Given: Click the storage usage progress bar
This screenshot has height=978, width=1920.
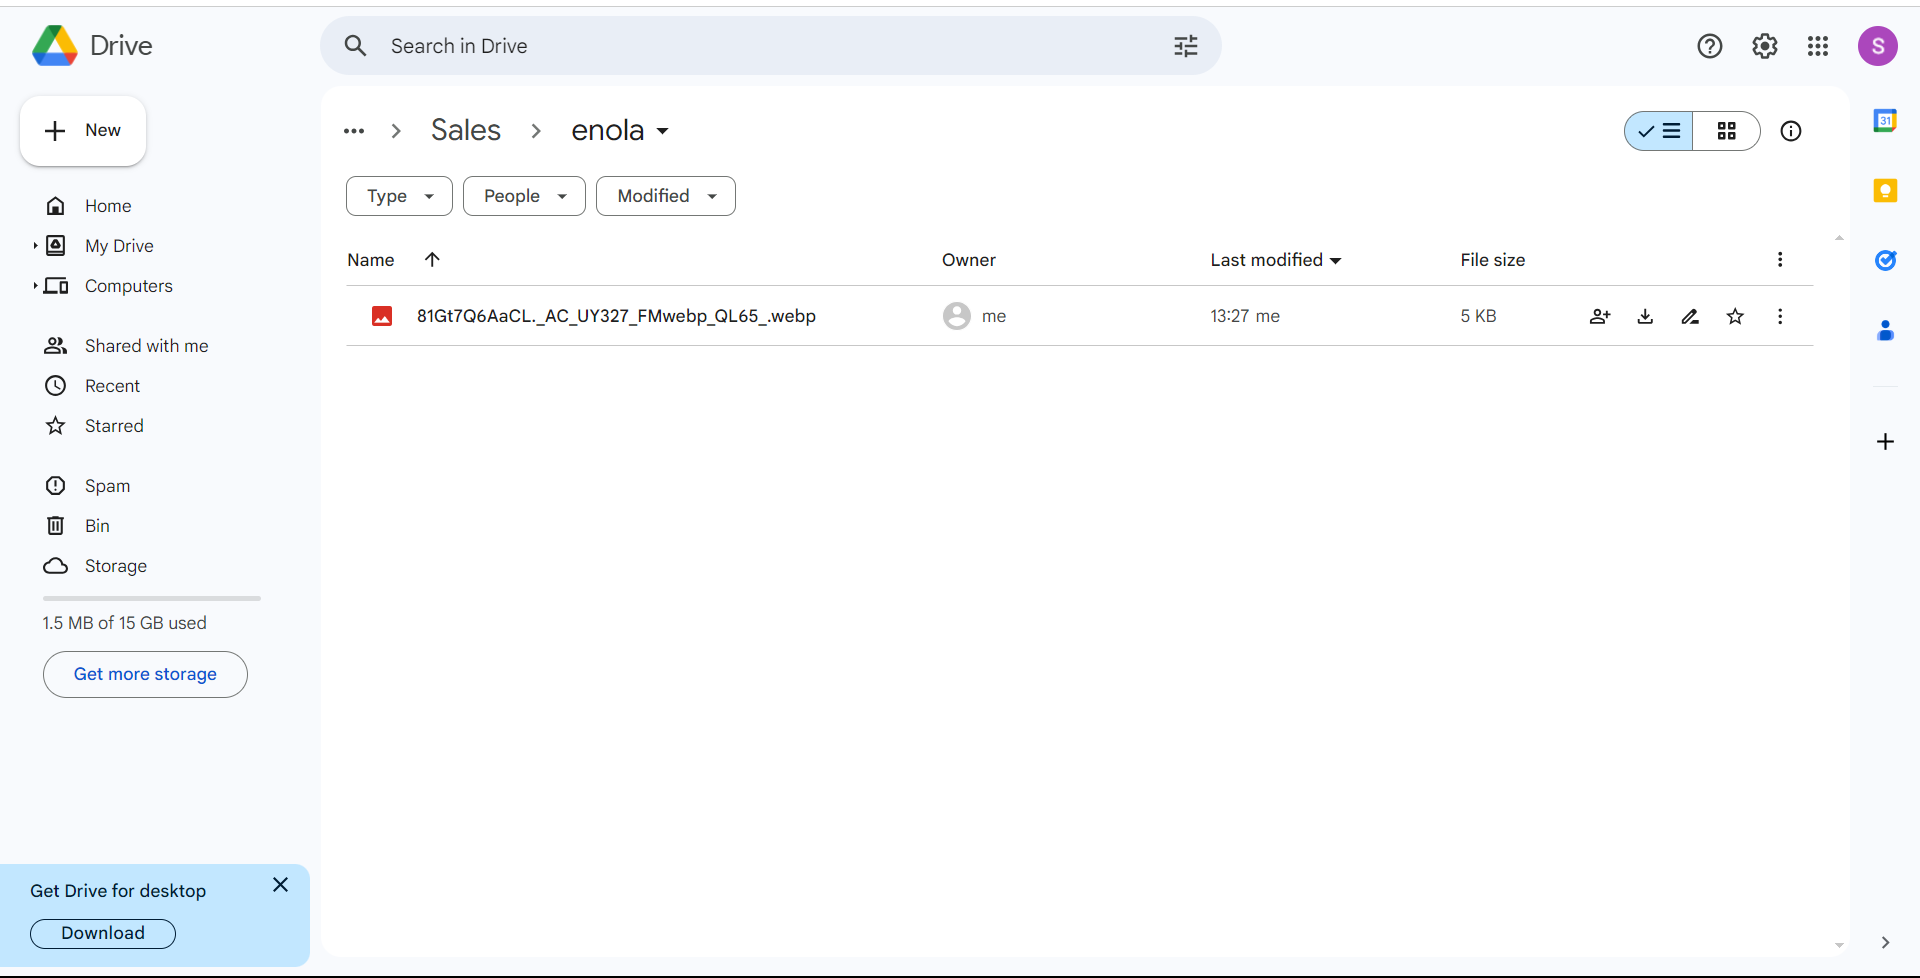Looking at the screenshot, I should pos(152,598).
